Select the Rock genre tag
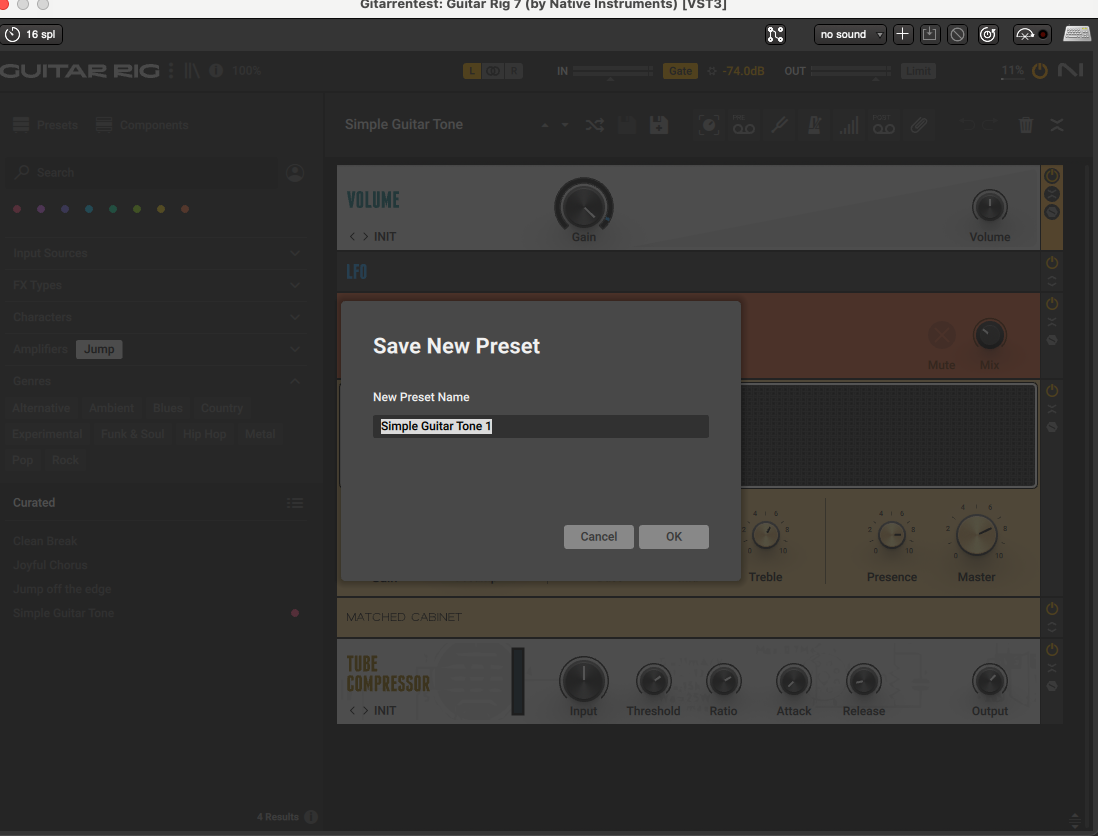The height and width of the screenshot is (836, 1098). (x=65, y=460)
